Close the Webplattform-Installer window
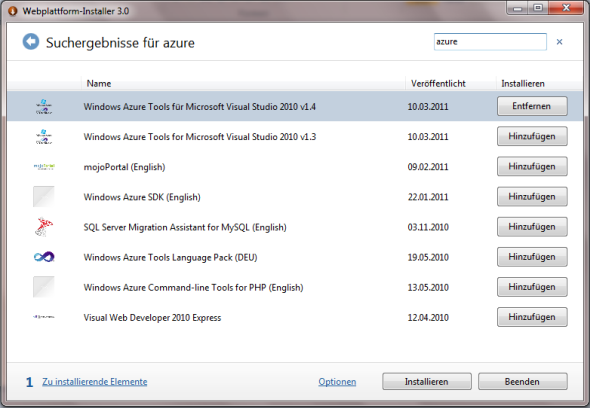 tap(566, 8)
